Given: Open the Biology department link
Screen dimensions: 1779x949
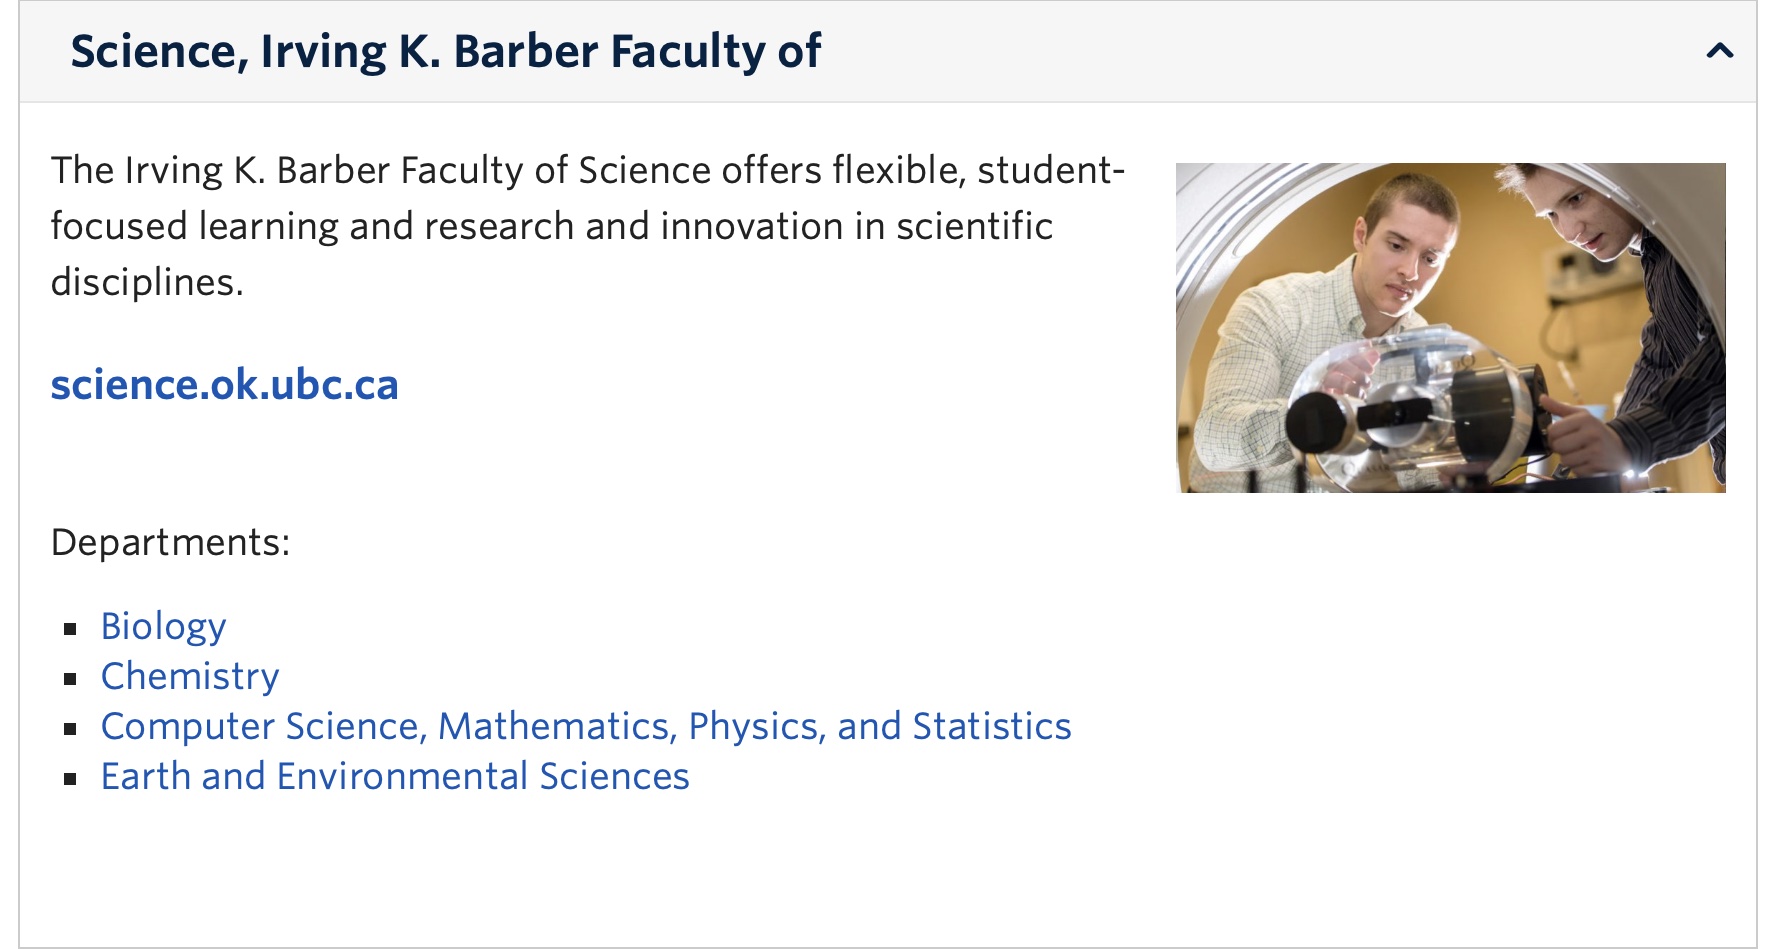Looking at the screenshot, I should [x=164, y=627].
